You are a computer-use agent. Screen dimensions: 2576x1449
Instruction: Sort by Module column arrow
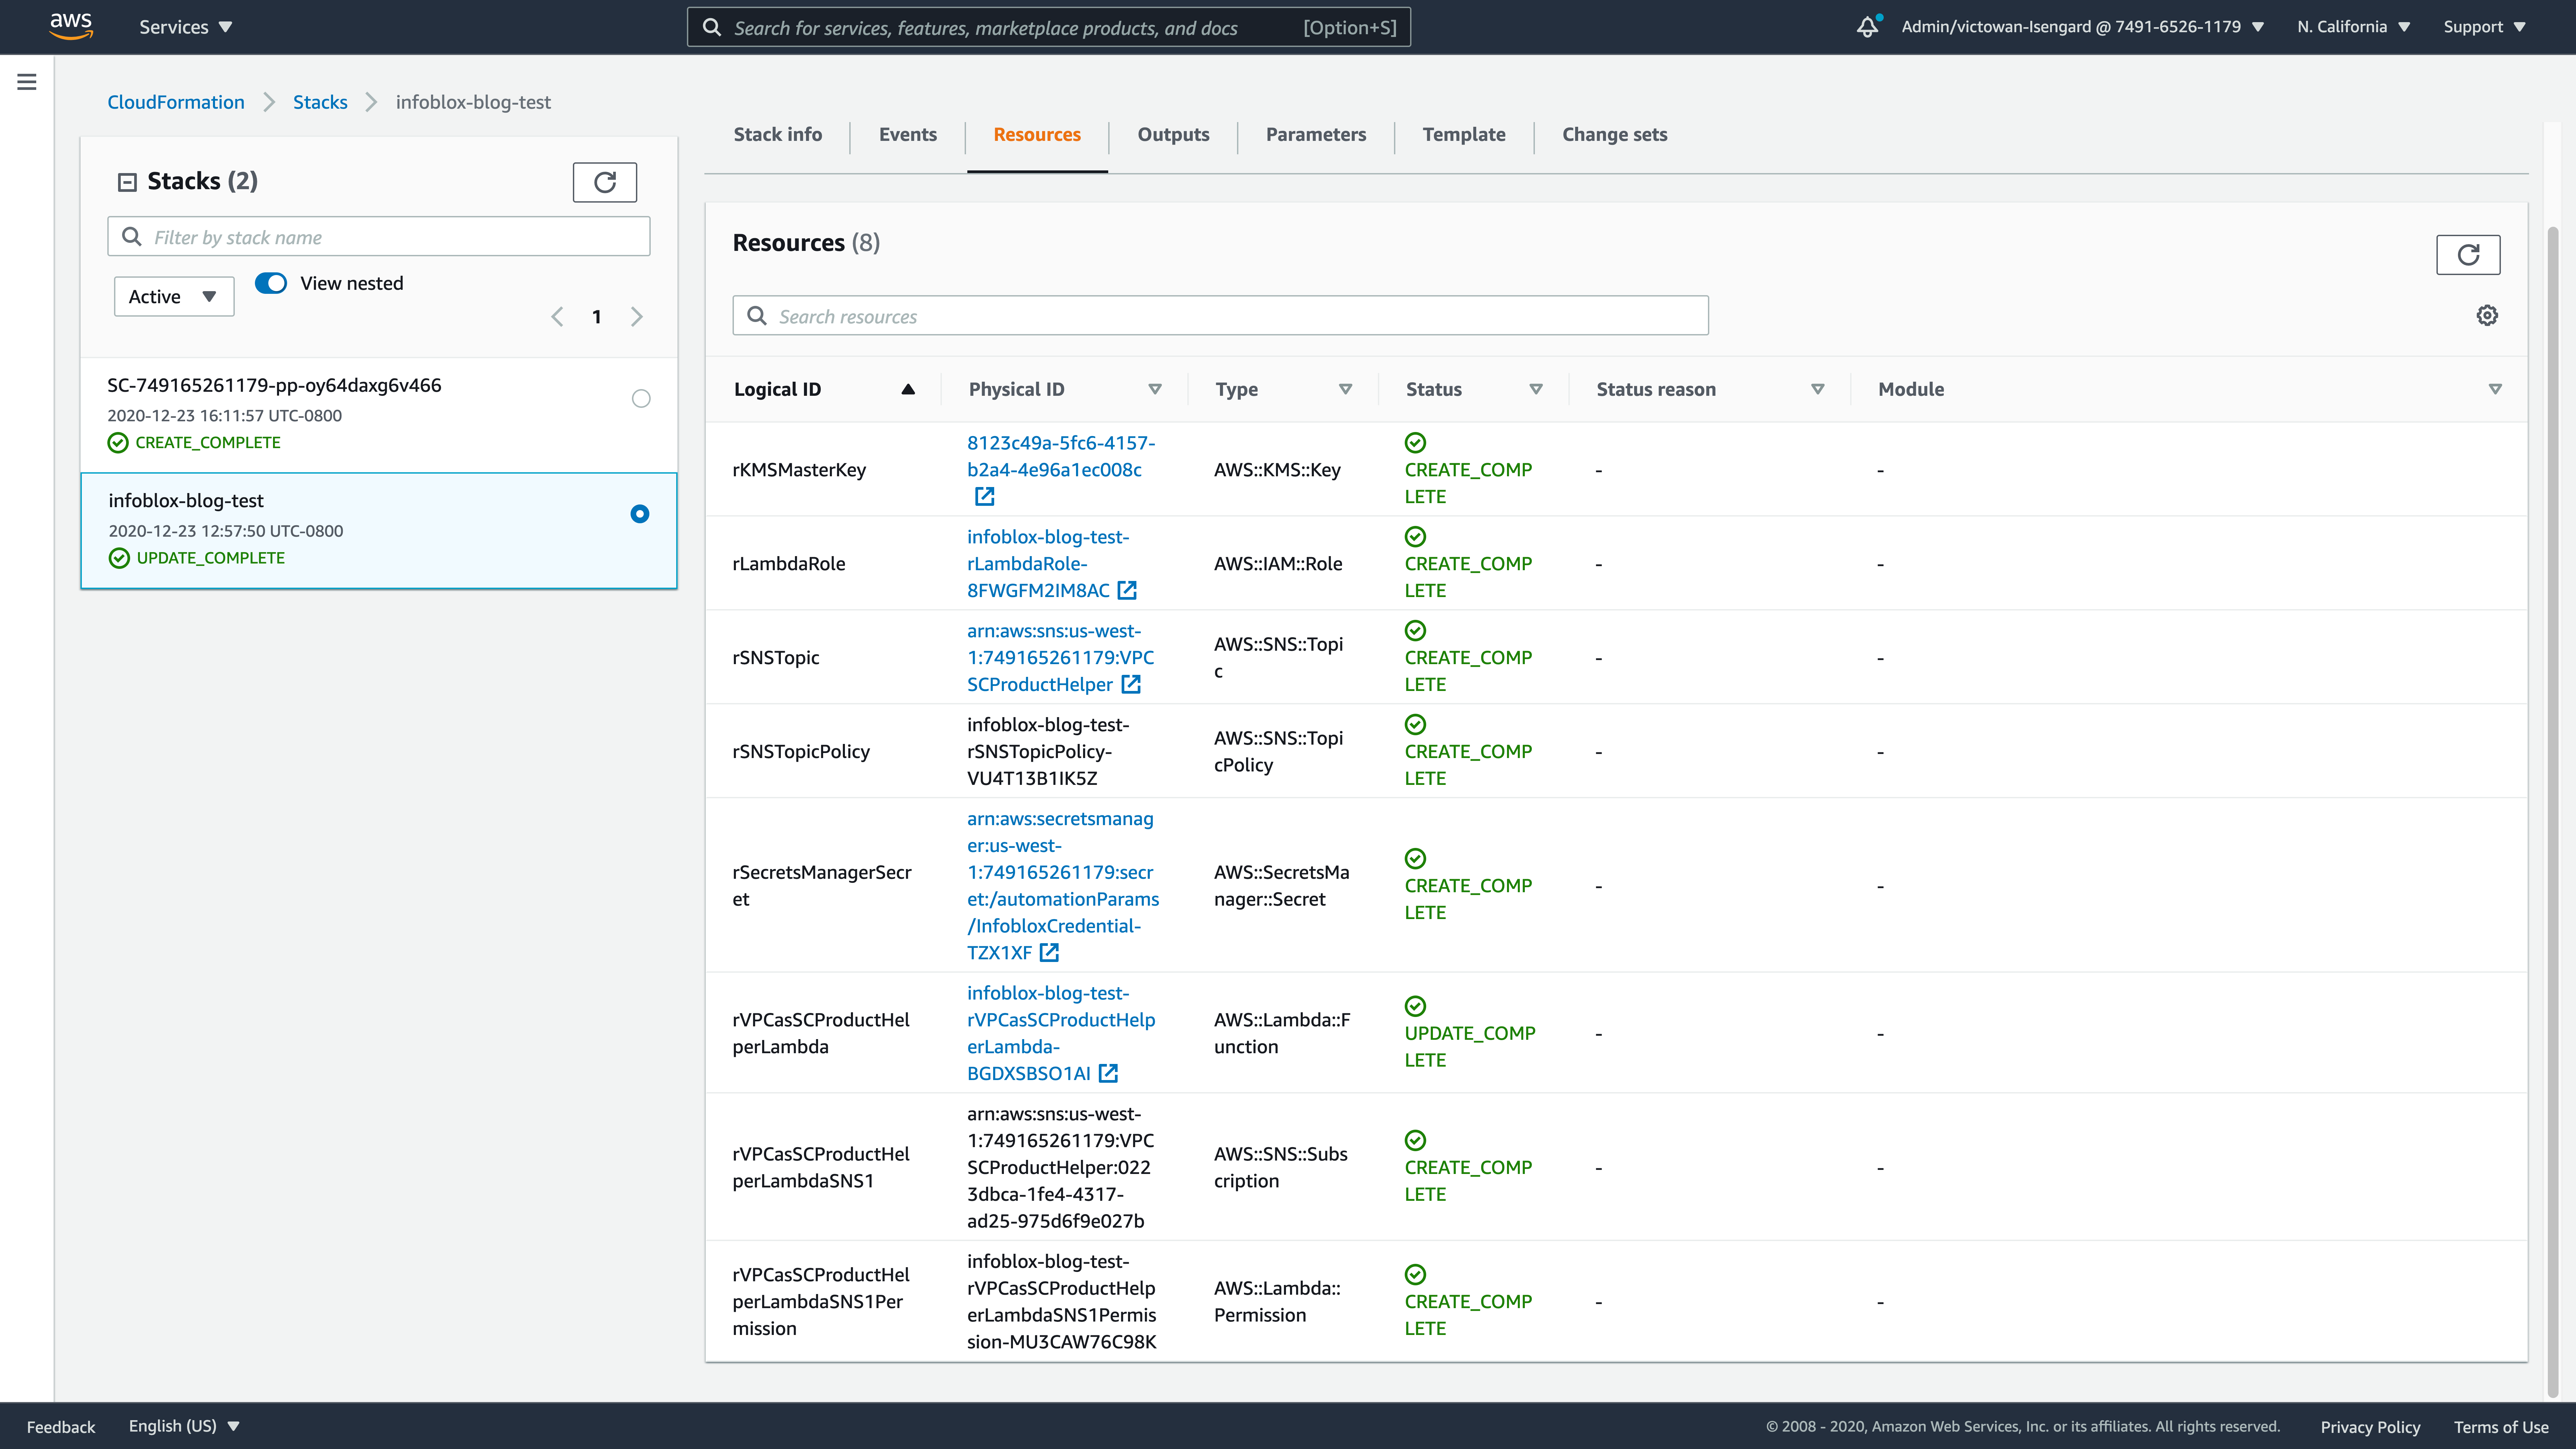point(2495,389)
